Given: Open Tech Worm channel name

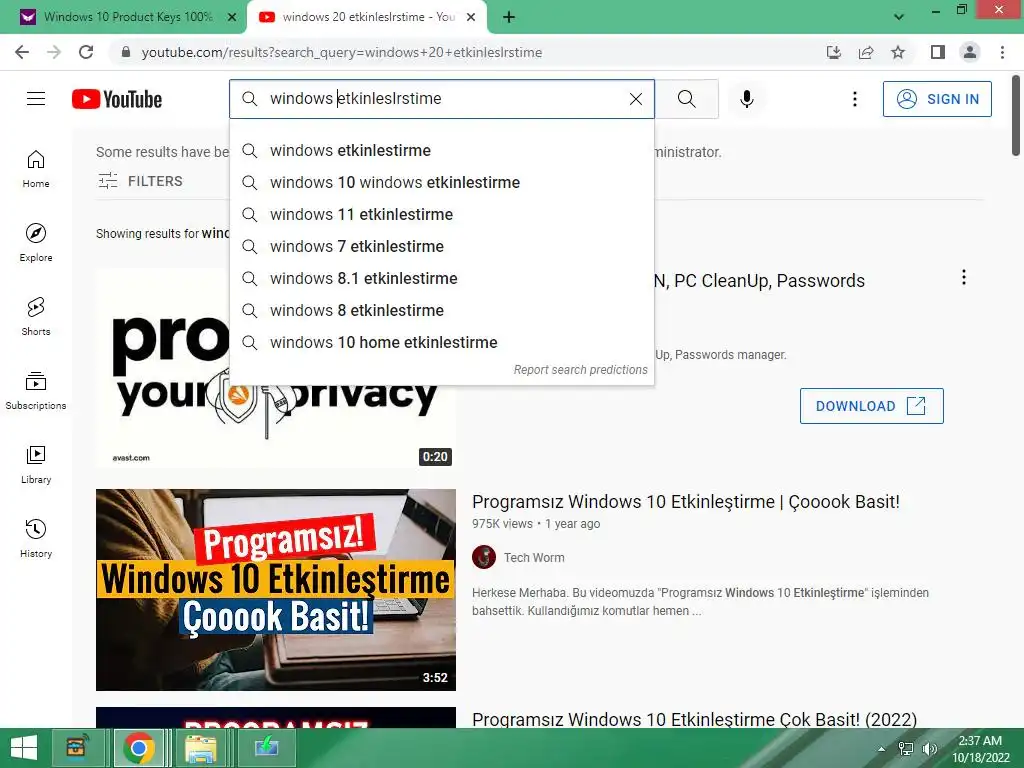Looking at the screenshot, I should pos(534,558).
